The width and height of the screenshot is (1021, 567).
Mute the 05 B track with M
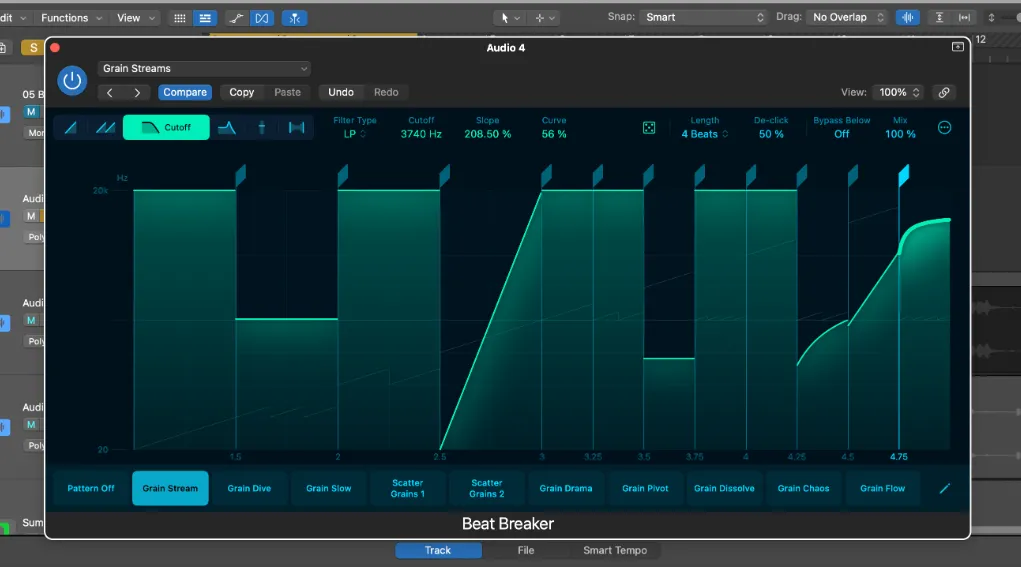[31, 111]
